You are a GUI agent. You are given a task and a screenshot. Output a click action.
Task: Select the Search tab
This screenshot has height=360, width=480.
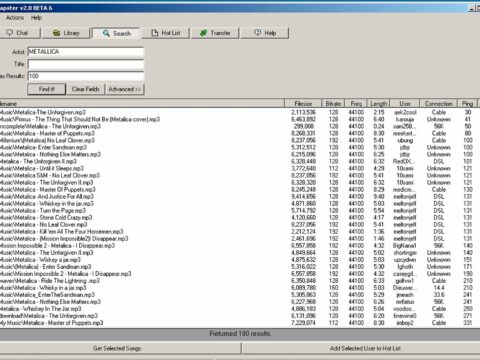(x=116, y=33)
